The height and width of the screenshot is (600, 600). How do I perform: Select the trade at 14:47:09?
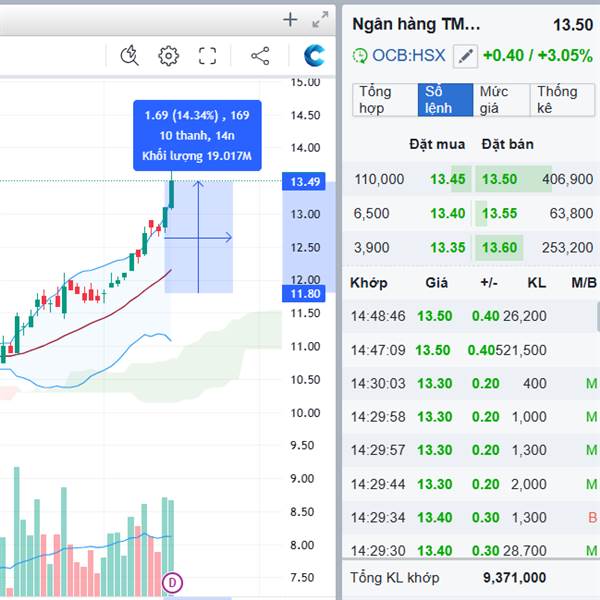pyautogui.click(x=471, y=350)
